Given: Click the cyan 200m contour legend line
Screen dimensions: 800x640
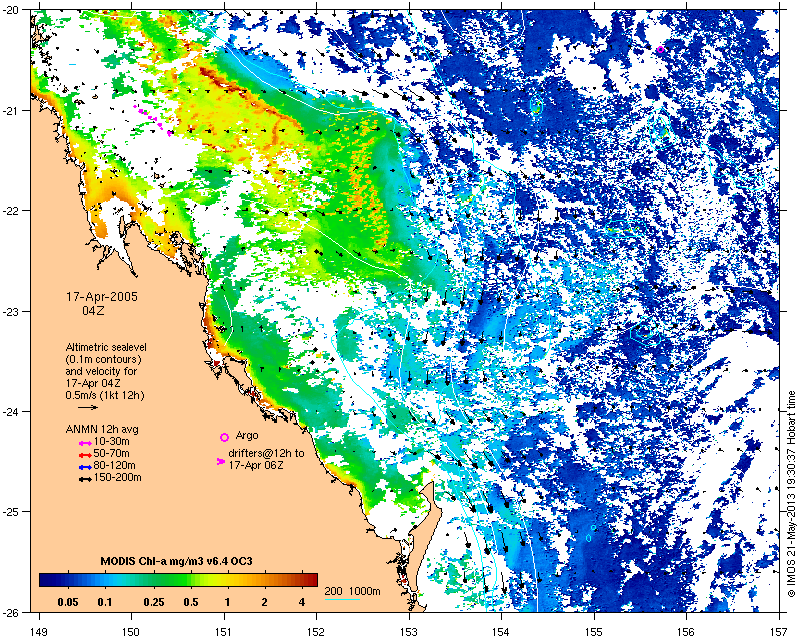Looking at the screenshot, I should [x=342, y=599].
